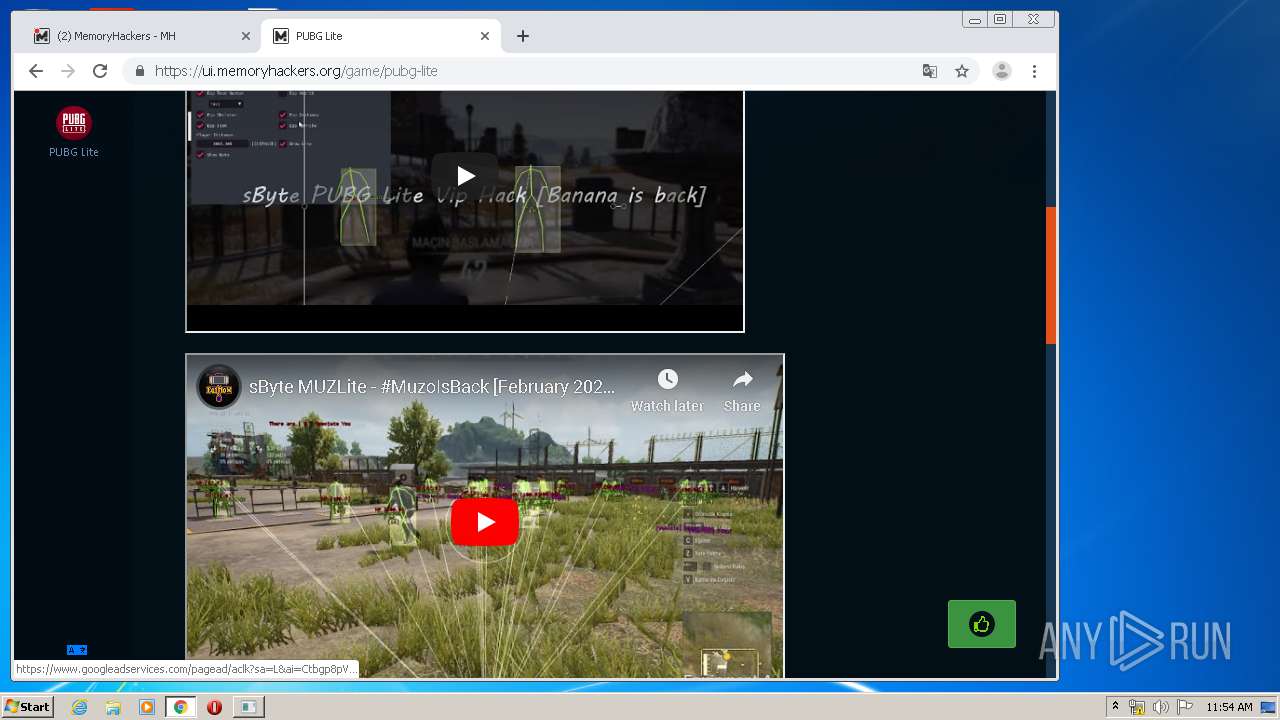Viewport: 1280px width, 720px height.
Task: Open the Chrome three-dot menu
Action: pos(1034,71)
